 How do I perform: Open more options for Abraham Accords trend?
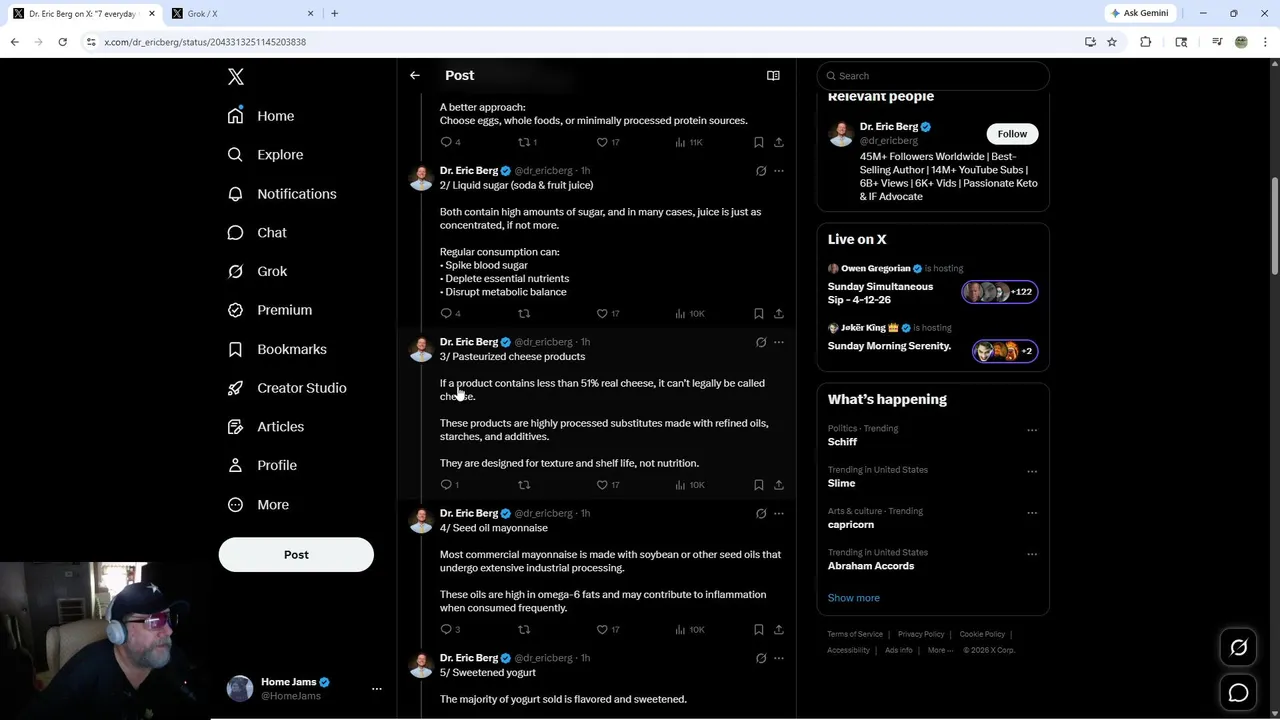tap(1032, 554)
